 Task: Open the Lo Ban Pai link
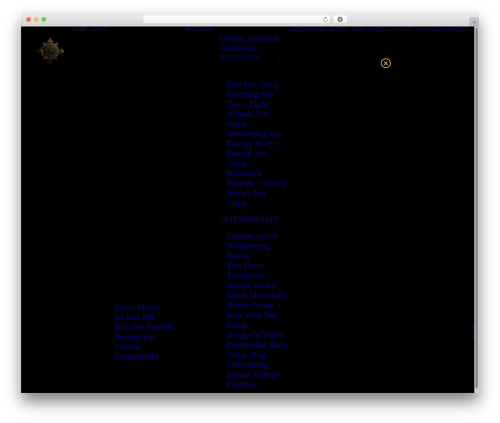coord(134,317)
